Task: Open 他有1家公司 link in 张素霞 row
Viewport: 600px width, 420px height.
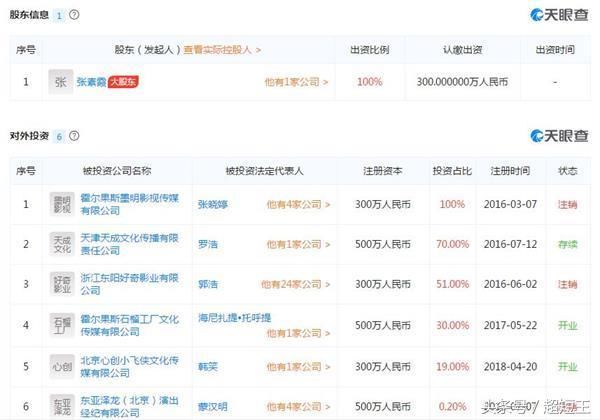Action: tap(296, 82)
